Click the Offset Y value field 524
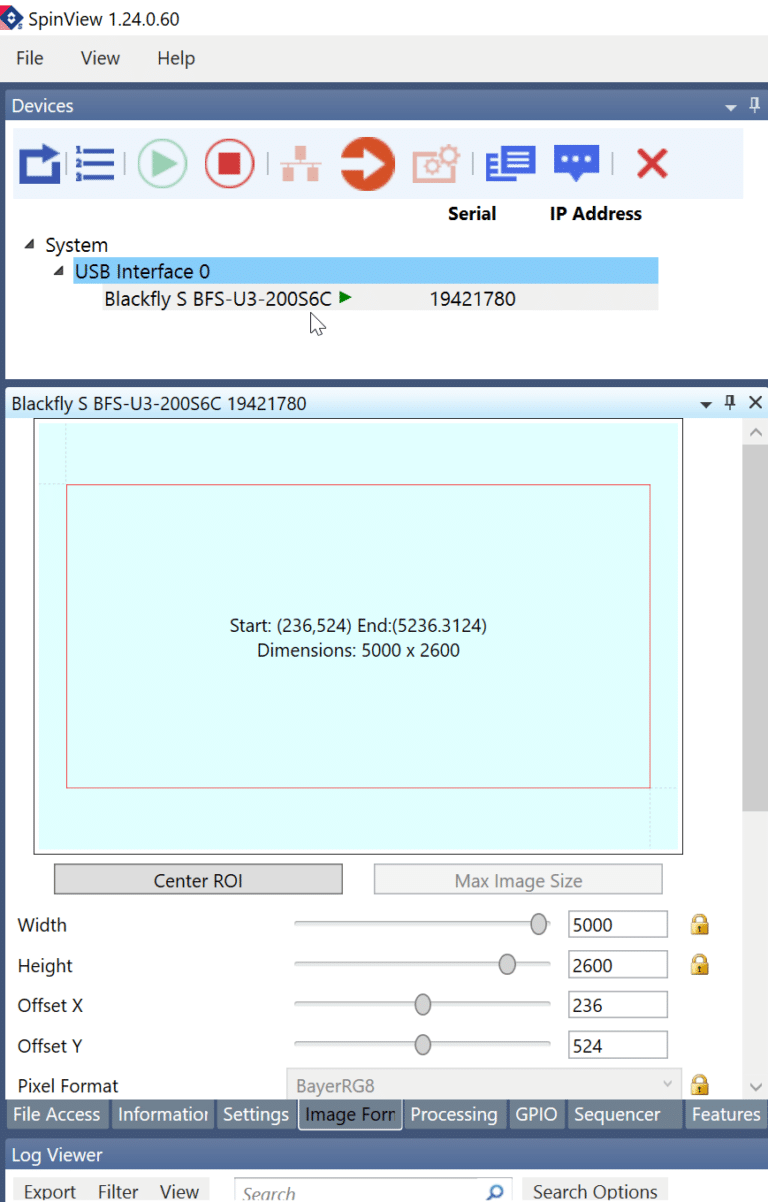 point(617,1046)
